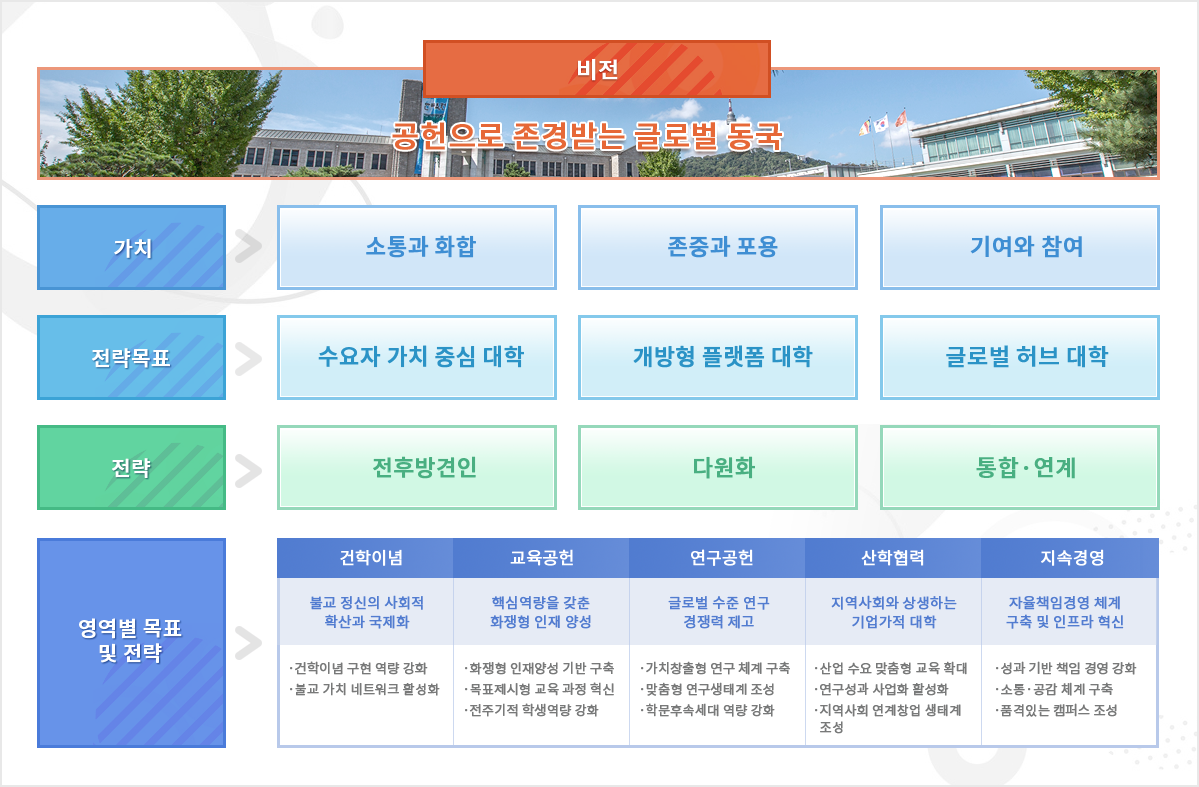The height and width of the screenshot is (787, 1199).
Task: Choose the 수요자 가치 중심 대학 box
Action: pos(417,357)
